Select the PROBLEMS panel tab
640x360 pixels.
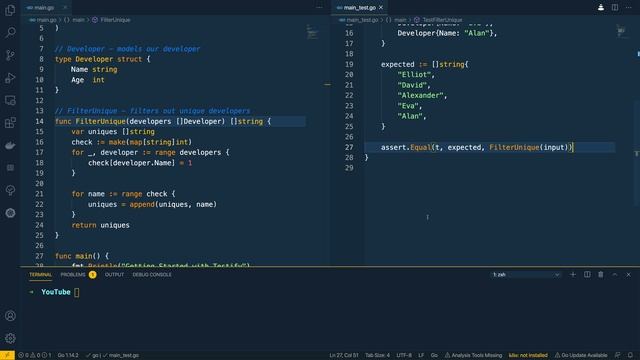73,275
